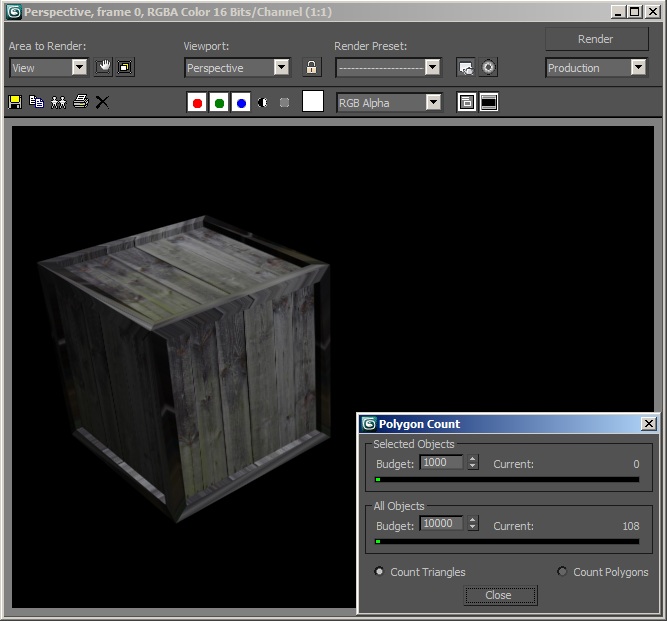
Task: Click the rendered crate image
Action: [184, 369]
